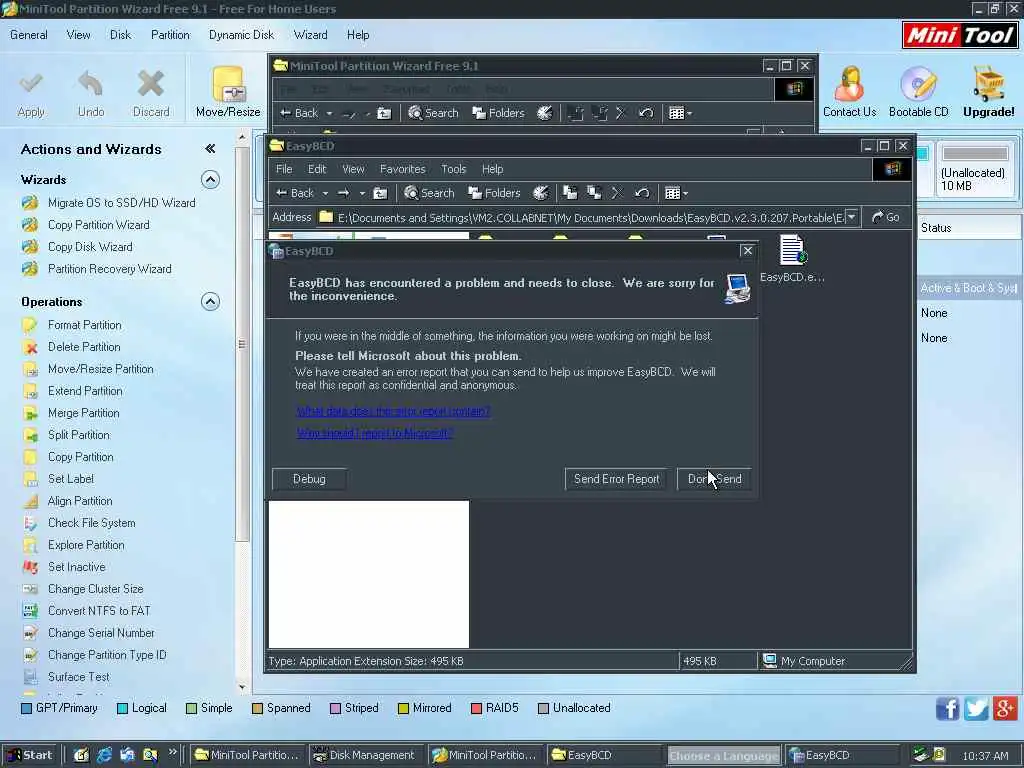The height and width of the screenshot is (768, 1024).
Task: Click Back in the MiniTool explorer window
Action: [299, 113]
